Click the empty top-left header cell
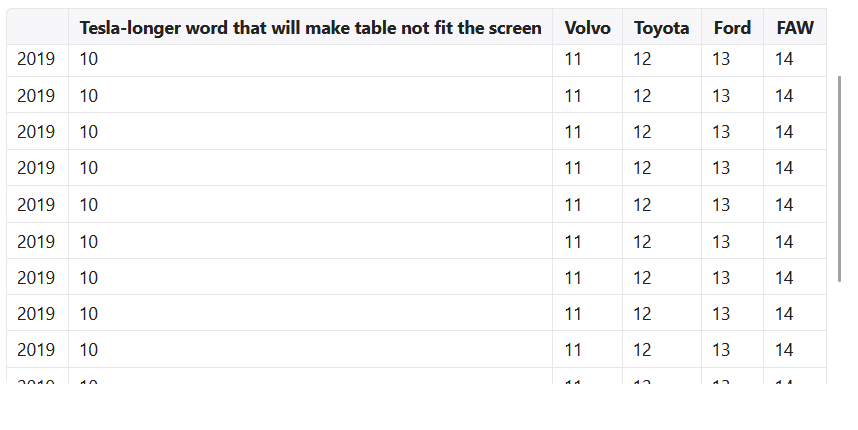Viewport: 858px width, 430px height. tap(37, 28)
